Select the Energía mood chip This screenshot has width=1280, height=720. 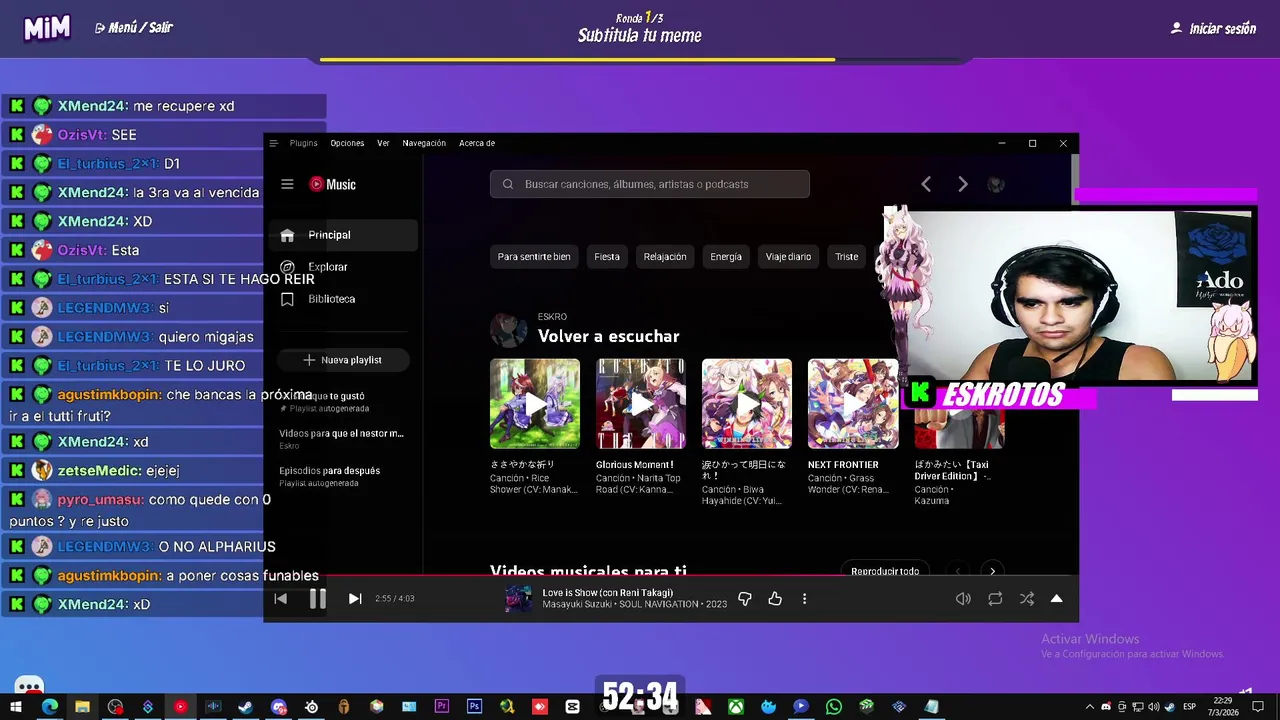pyautogui.click(x=726, y=257)
